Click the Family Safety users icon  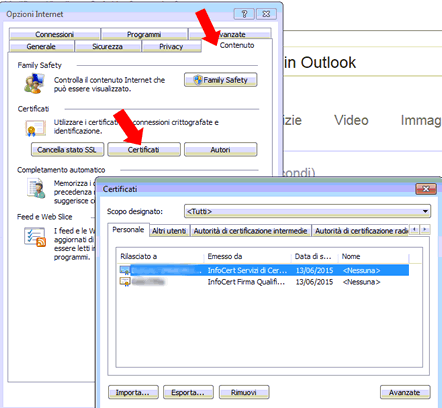(34, 83)
